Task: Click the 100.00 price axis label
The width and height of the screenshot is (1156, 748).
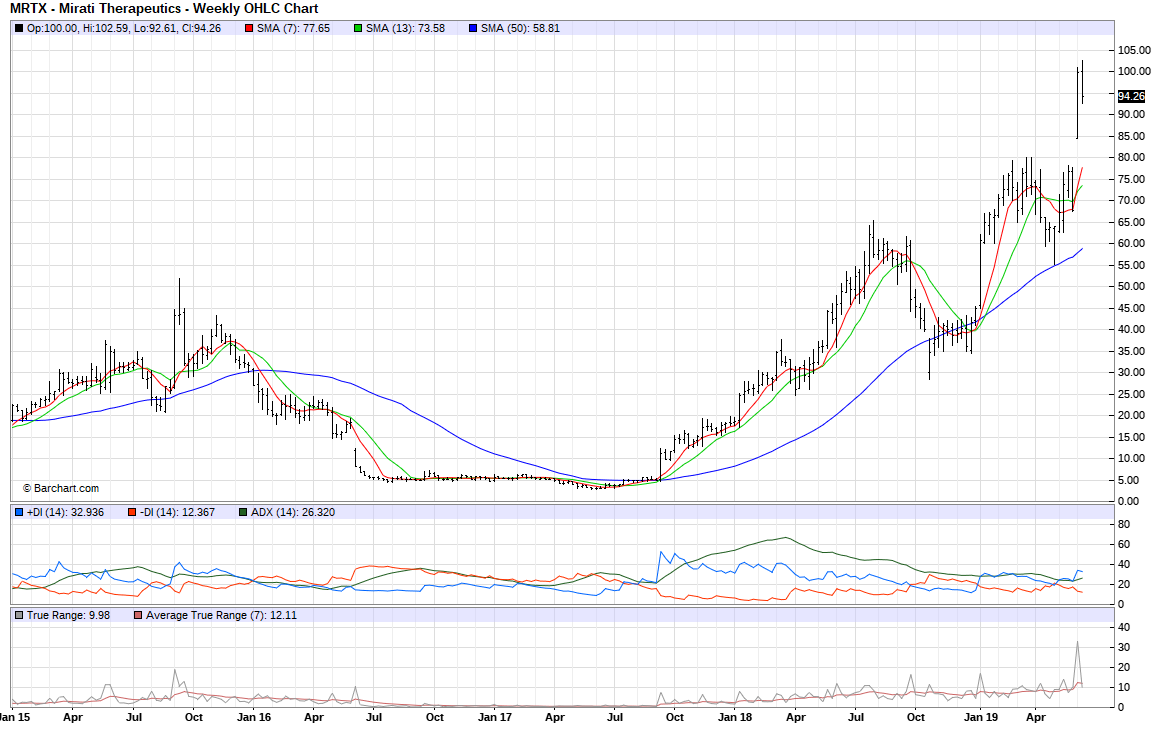Action: tap(1134, 71)
